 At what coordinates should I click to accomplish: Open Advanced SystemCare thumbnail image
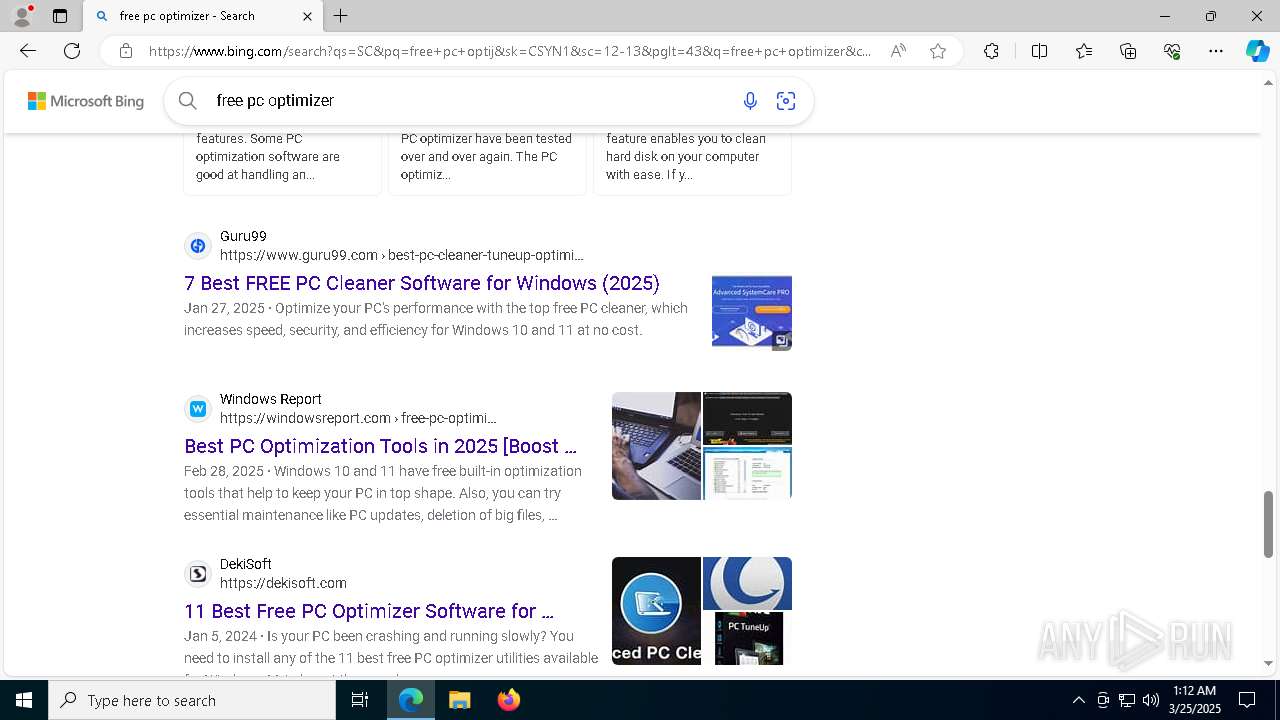click(752, 312)
